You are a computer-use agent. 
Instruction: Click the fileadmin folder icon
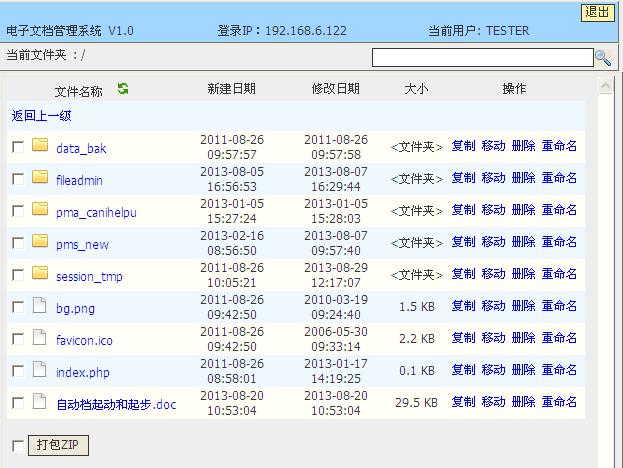pyautogui.click(x=40, y=178)
